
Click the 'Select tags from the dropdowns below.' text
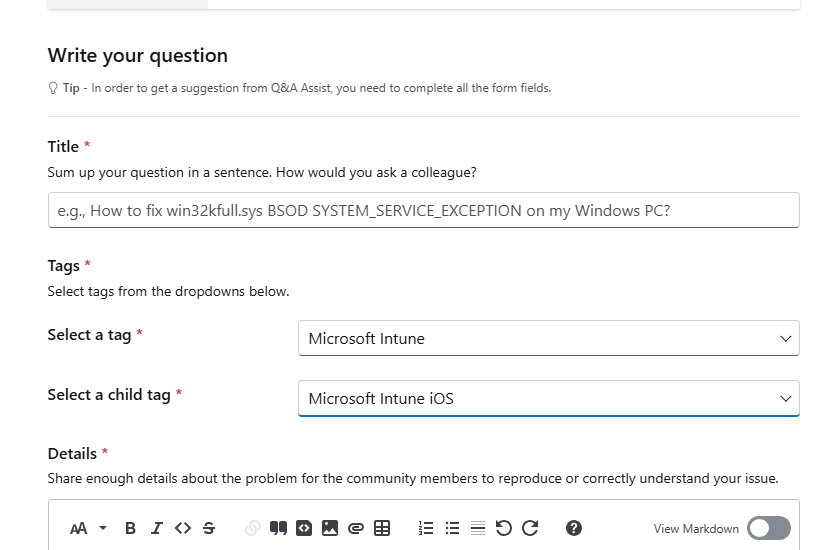(168, 292)
